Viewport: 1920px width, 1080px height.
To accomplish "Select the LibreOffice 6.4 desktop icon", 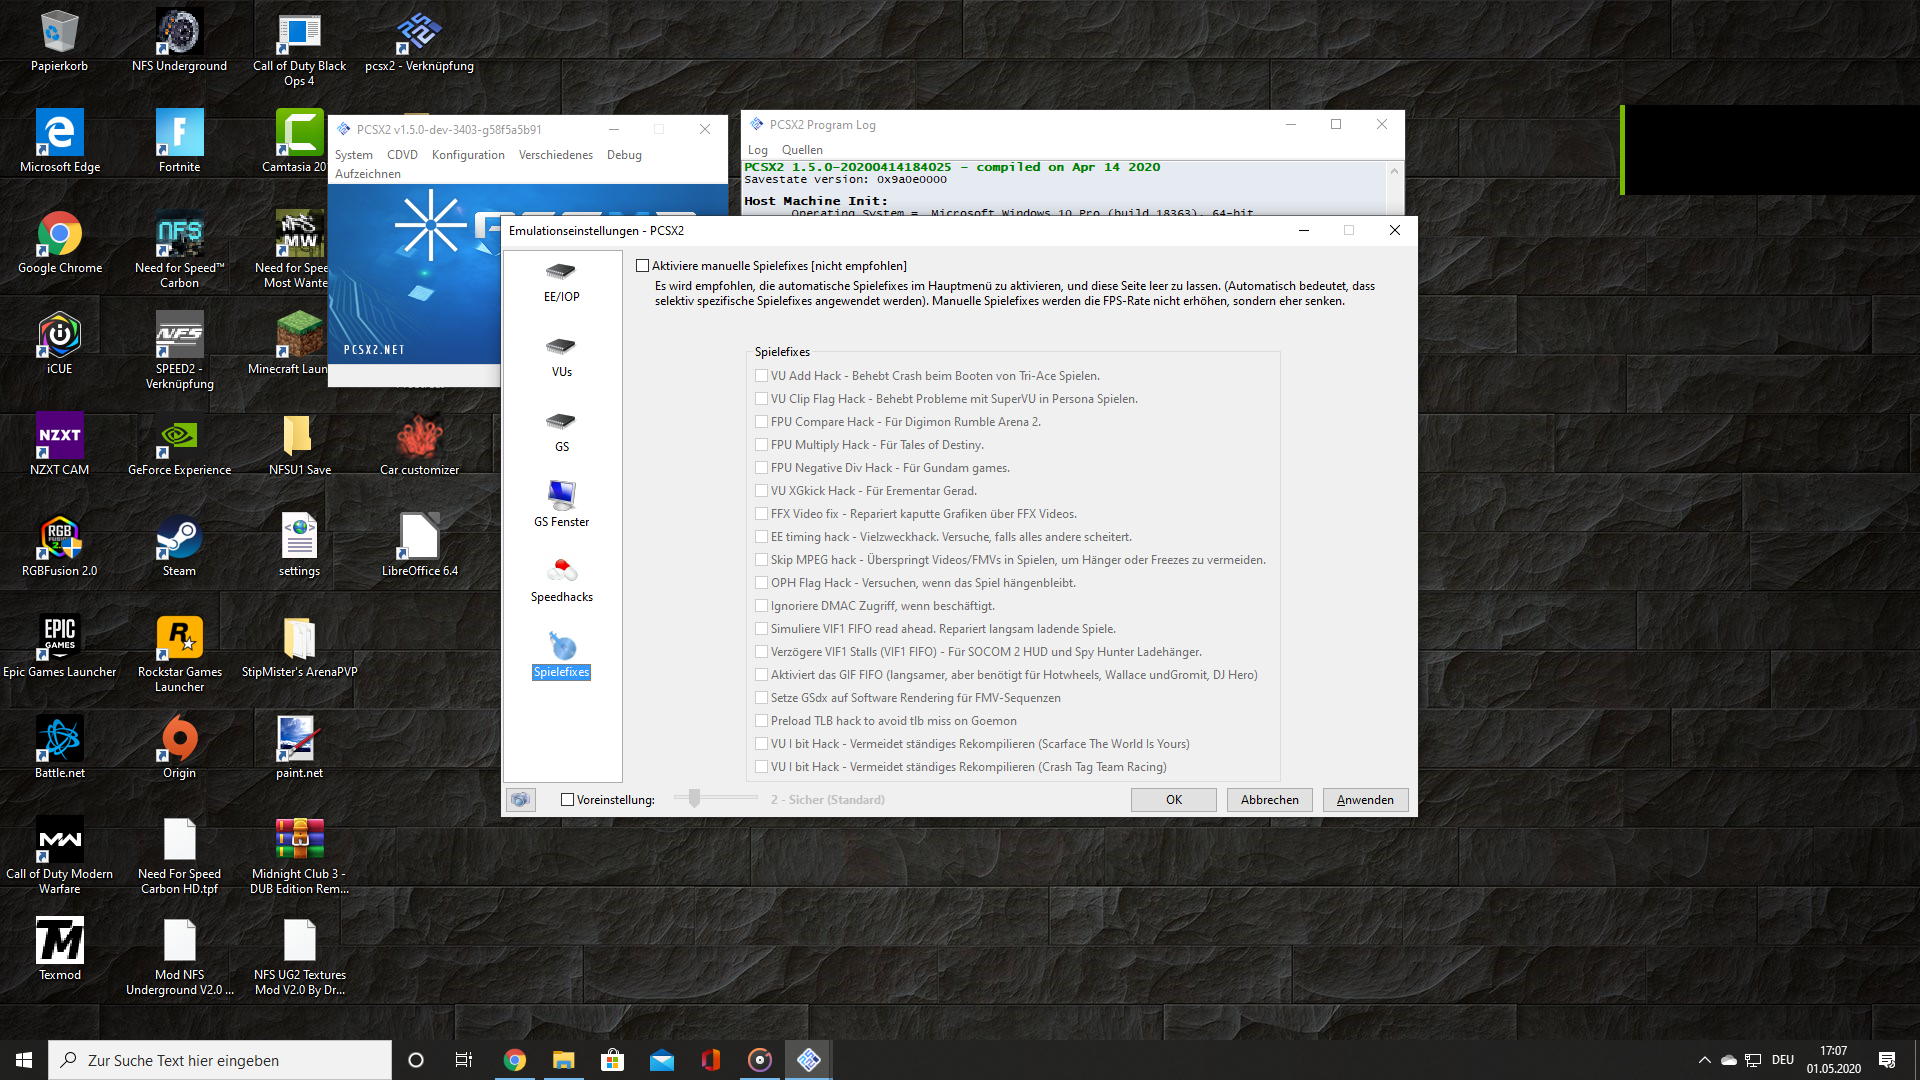I will tap(419, 546).
